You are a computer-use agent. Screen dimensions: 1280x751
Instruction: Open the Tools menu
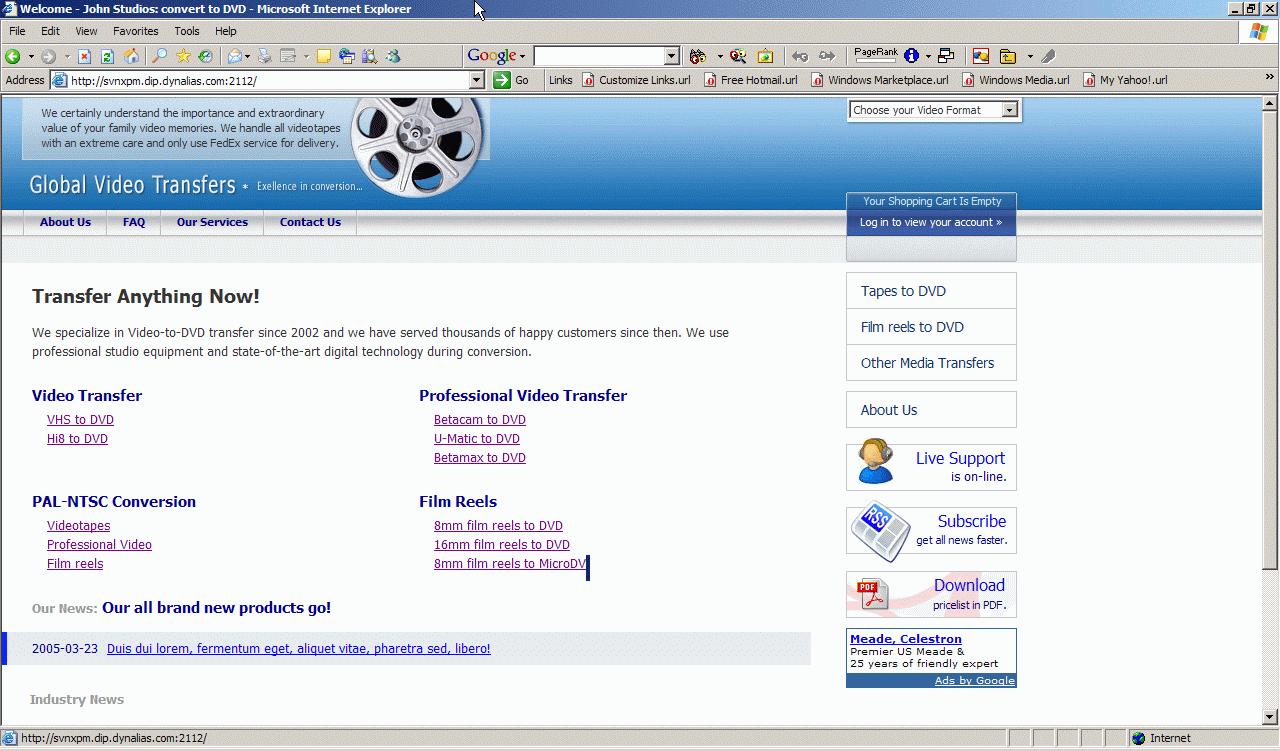(x=187, y=31)
